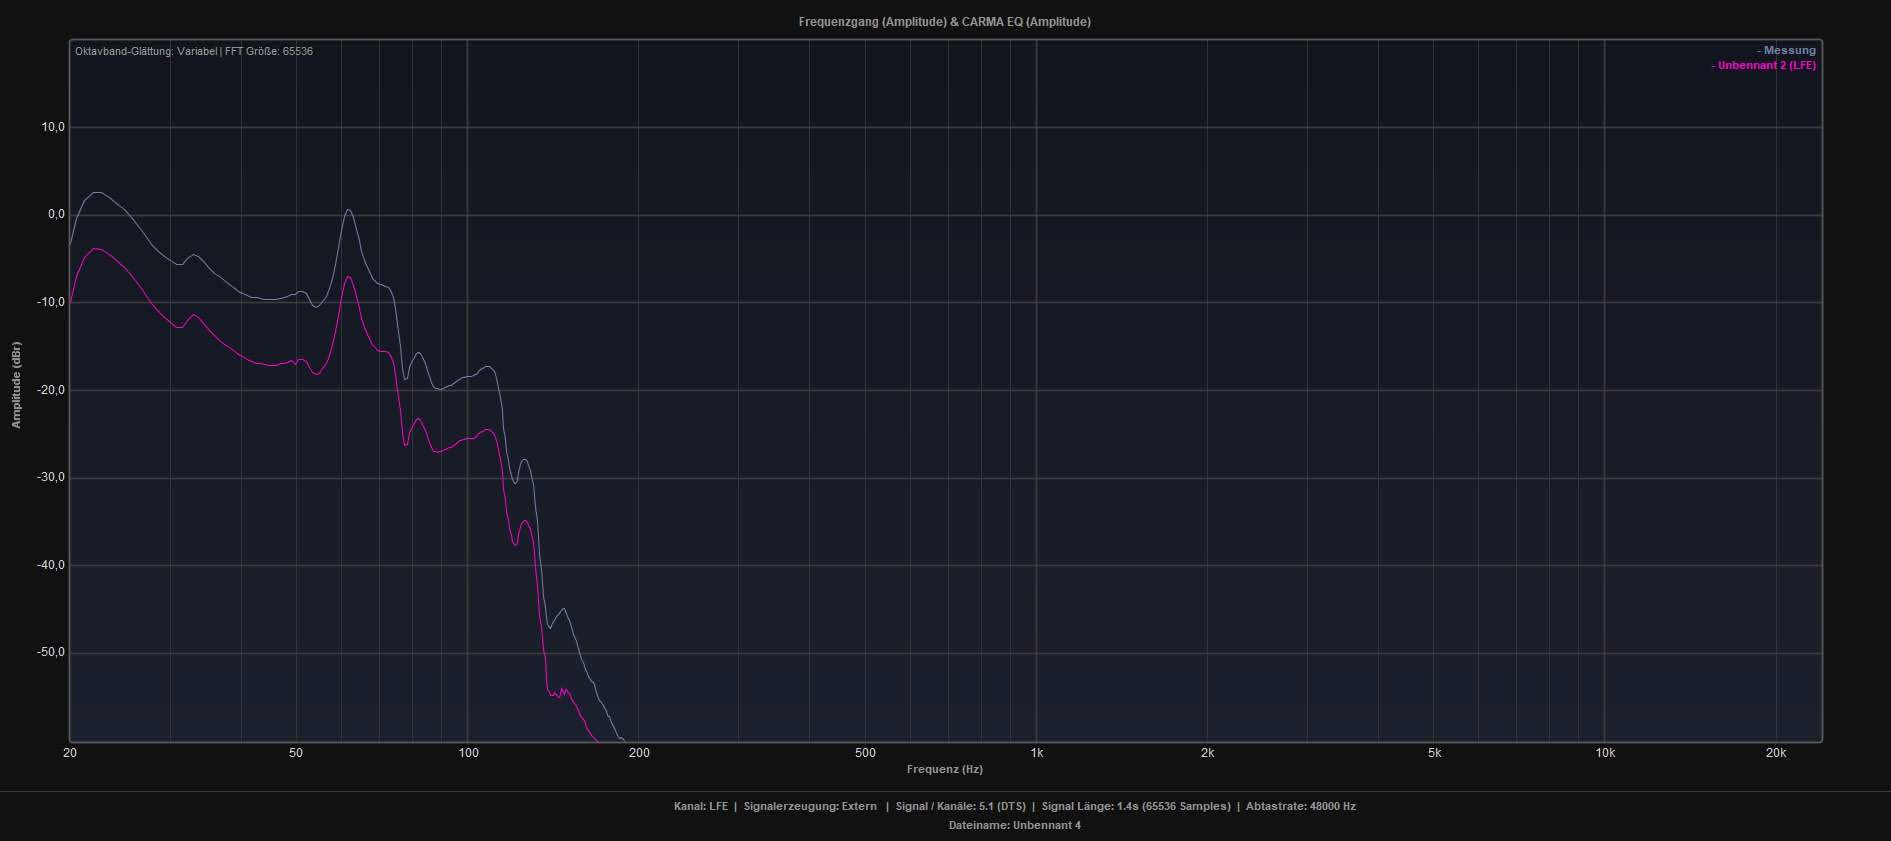Click the magenta LFE curve peak near 62 Hz
1891x841 pixels.
tap(348, 276)
